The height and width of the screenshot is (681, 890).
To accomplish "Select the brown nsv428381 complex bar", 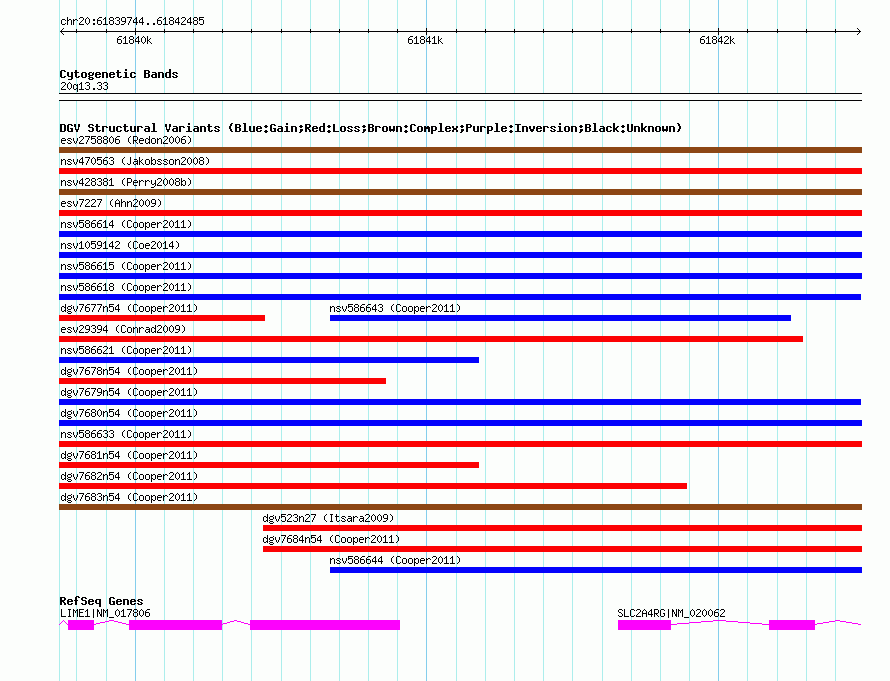I will click(x=460, y=192).
